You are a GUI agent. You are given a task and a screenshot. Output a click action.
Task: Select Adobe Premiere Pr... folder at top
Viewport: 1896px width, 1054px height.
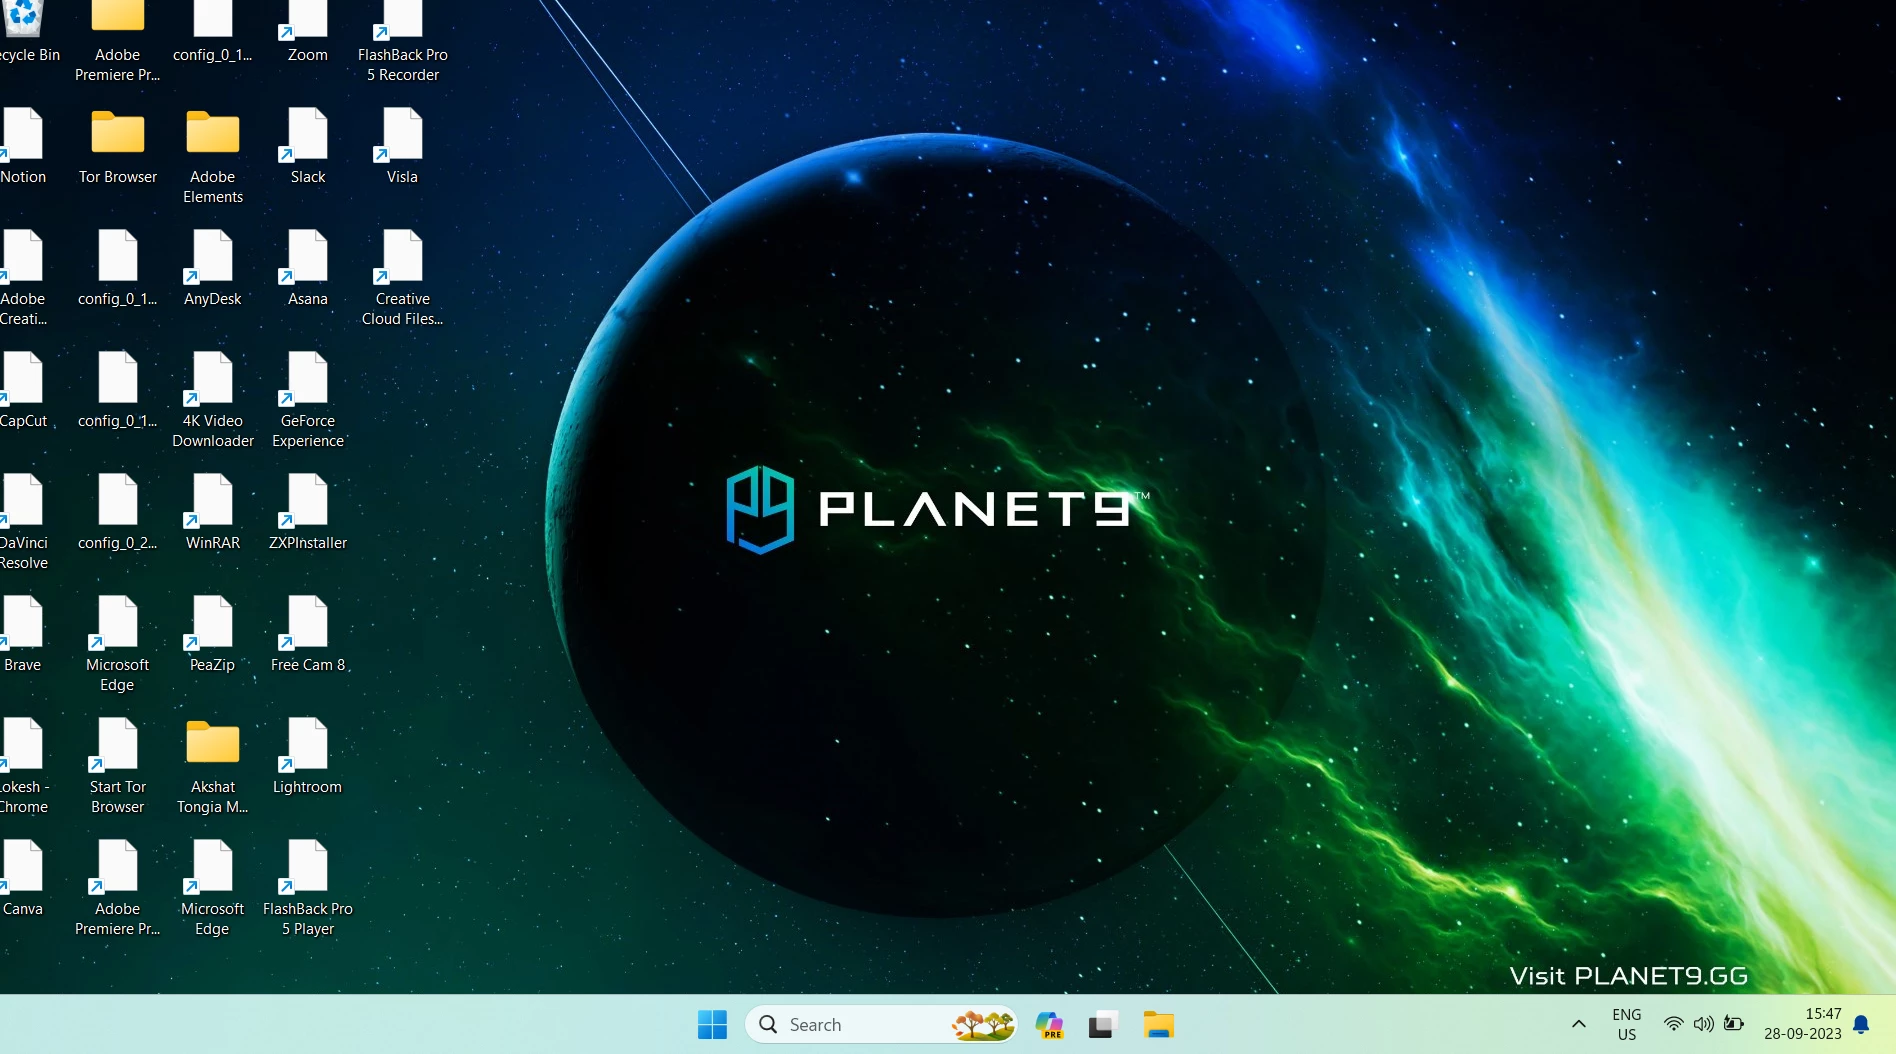118,42
